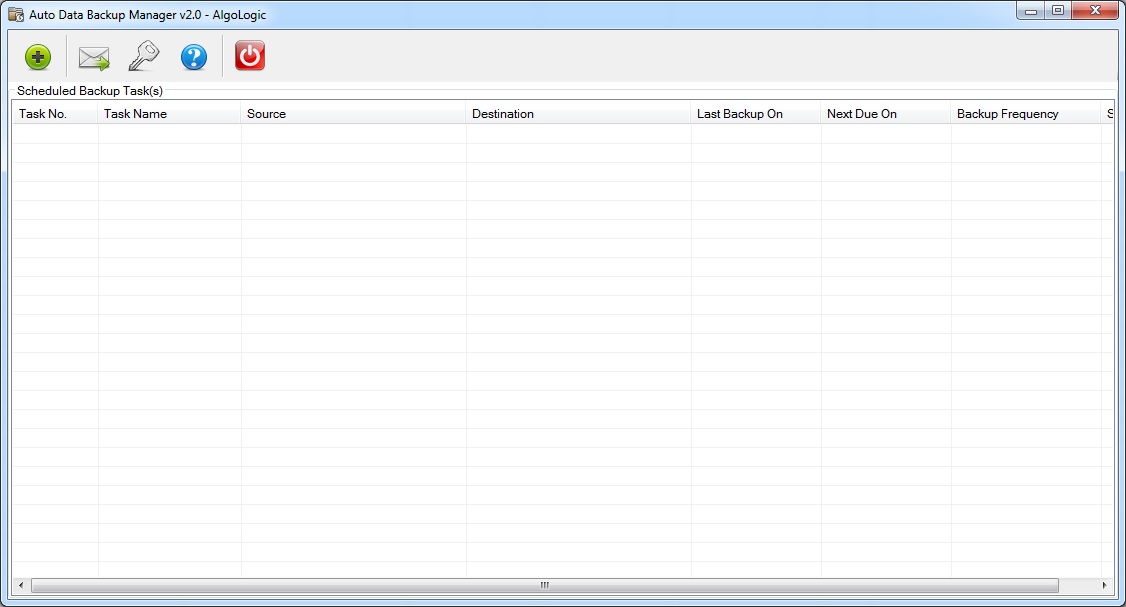Click the Auto Data Backup Manager app icon
This screenshot has height=607, width=1126.
(16, 10)
